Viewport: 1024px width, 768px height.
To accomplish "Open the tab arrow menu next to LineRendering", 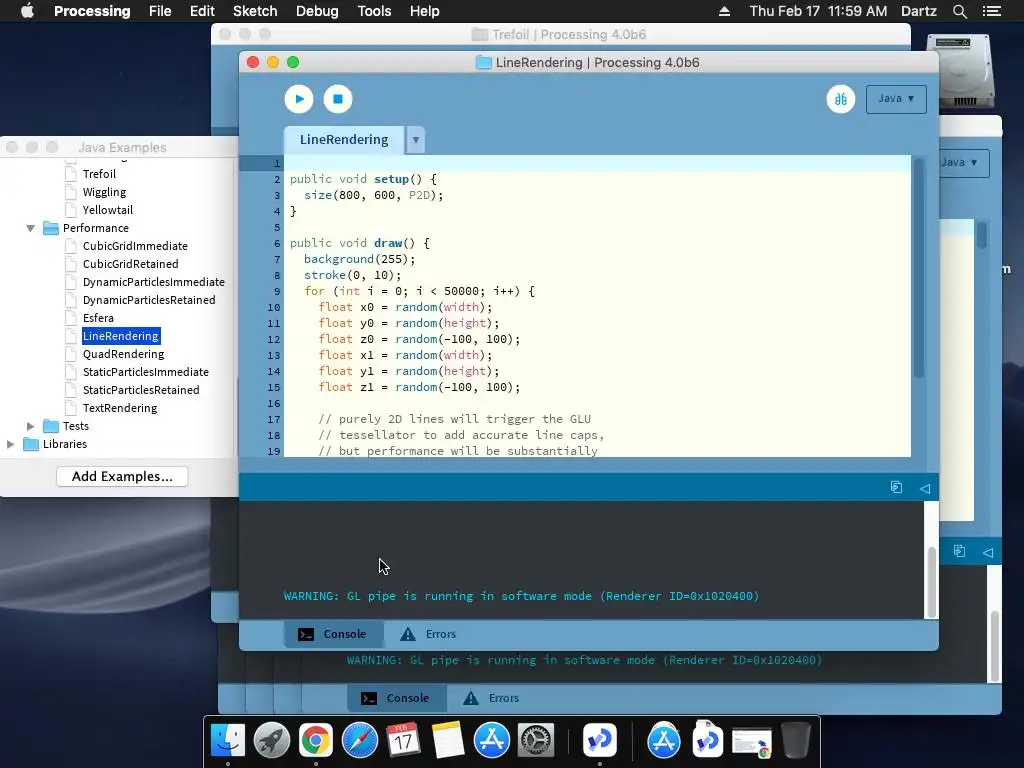I will pyautogui.click(x=415, y=140).
